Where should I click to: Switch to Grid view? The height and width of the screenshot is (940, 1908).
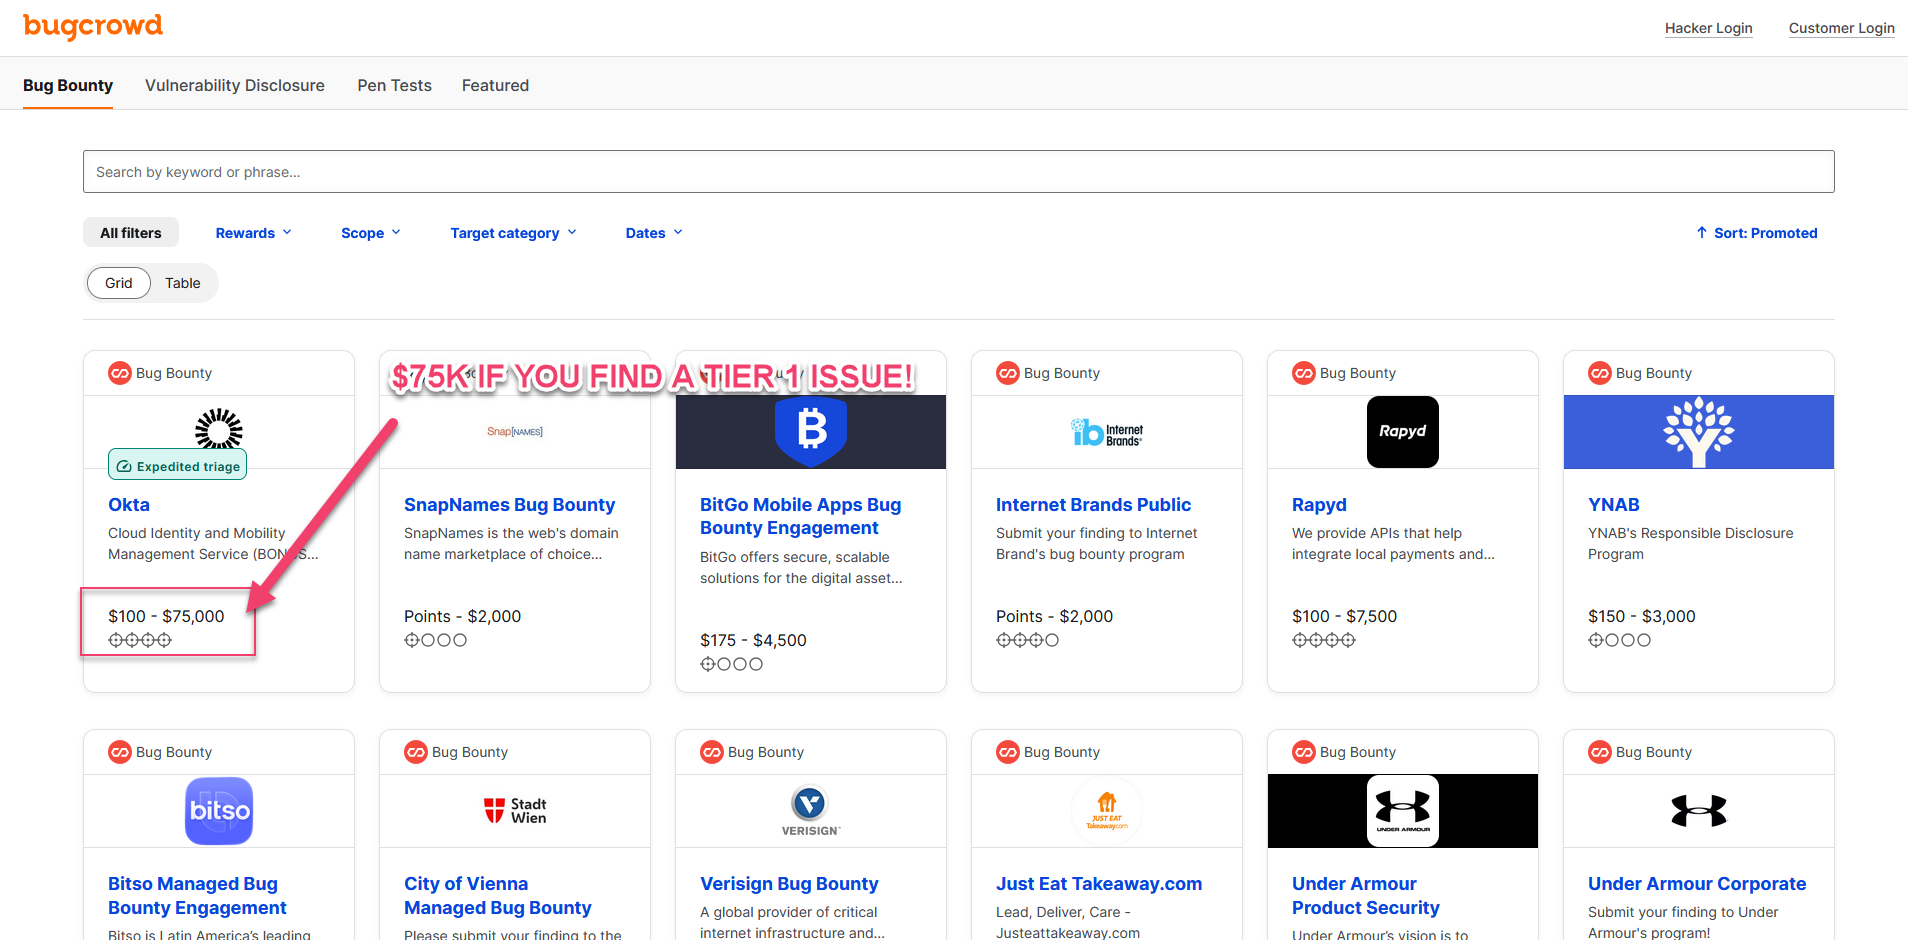point(119,283)
